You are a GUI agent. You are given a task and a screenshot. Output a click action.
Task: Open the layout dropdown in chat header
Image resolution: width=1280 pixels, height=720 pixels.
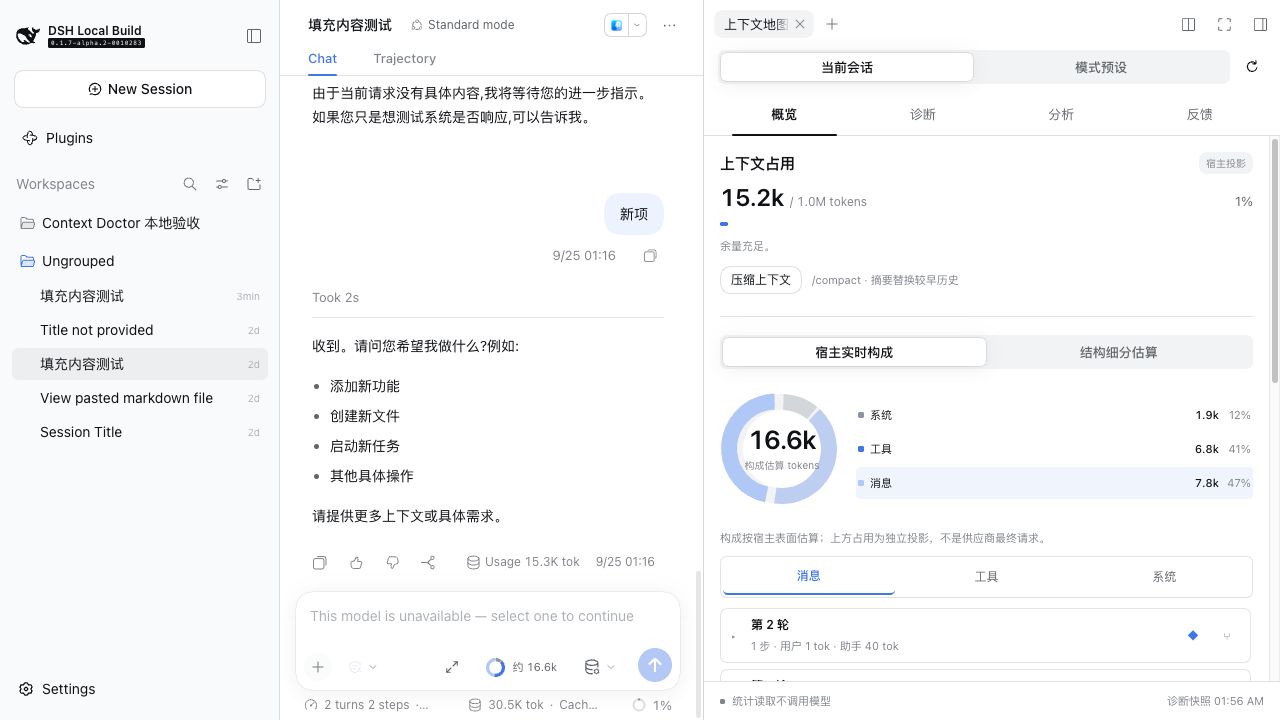637,25
